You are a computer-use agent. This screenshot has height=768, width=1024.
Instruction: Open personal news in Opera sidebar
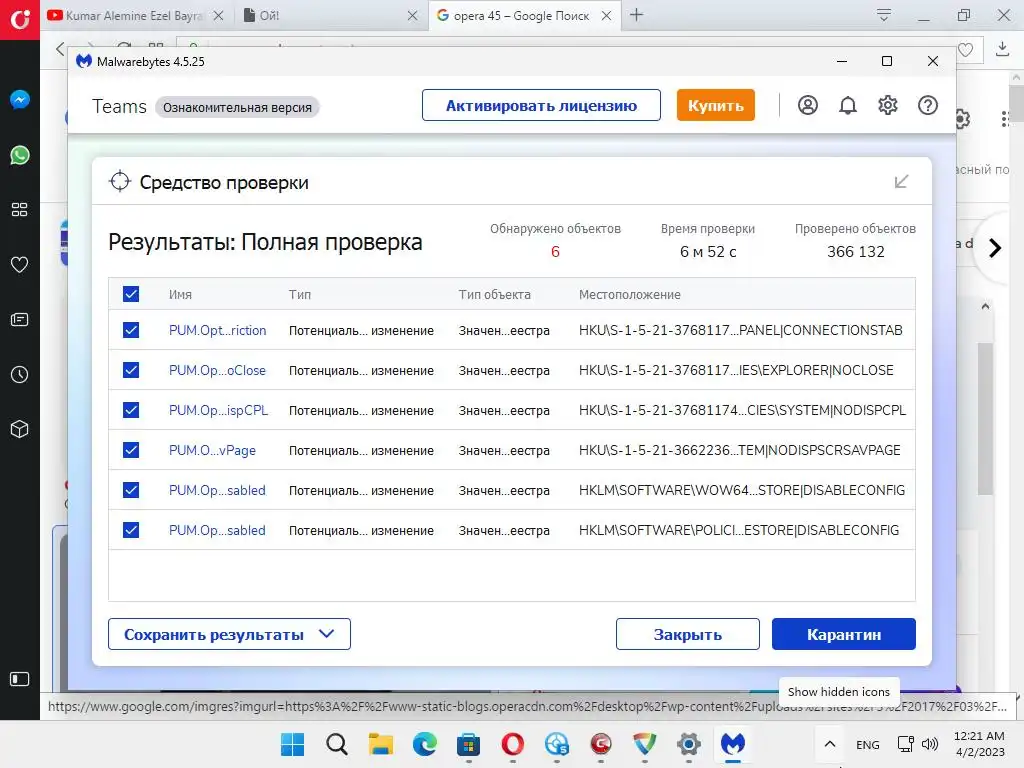(x=20, y=319)
